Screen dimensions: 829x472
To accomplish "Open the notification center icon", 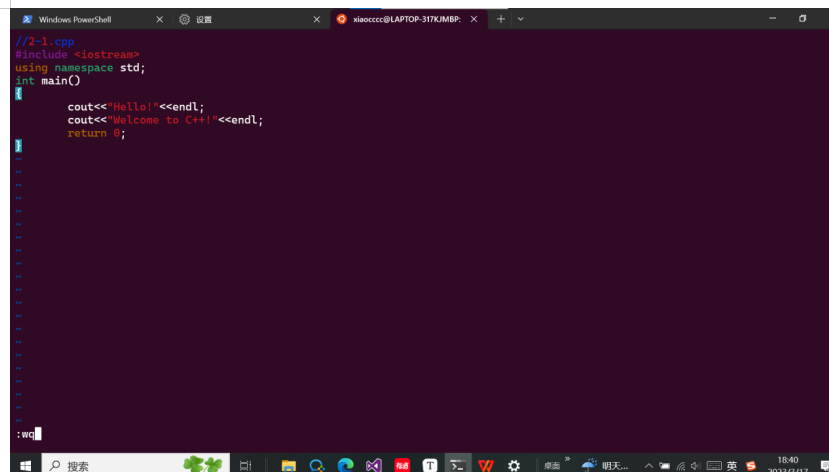I will [824, 466].
